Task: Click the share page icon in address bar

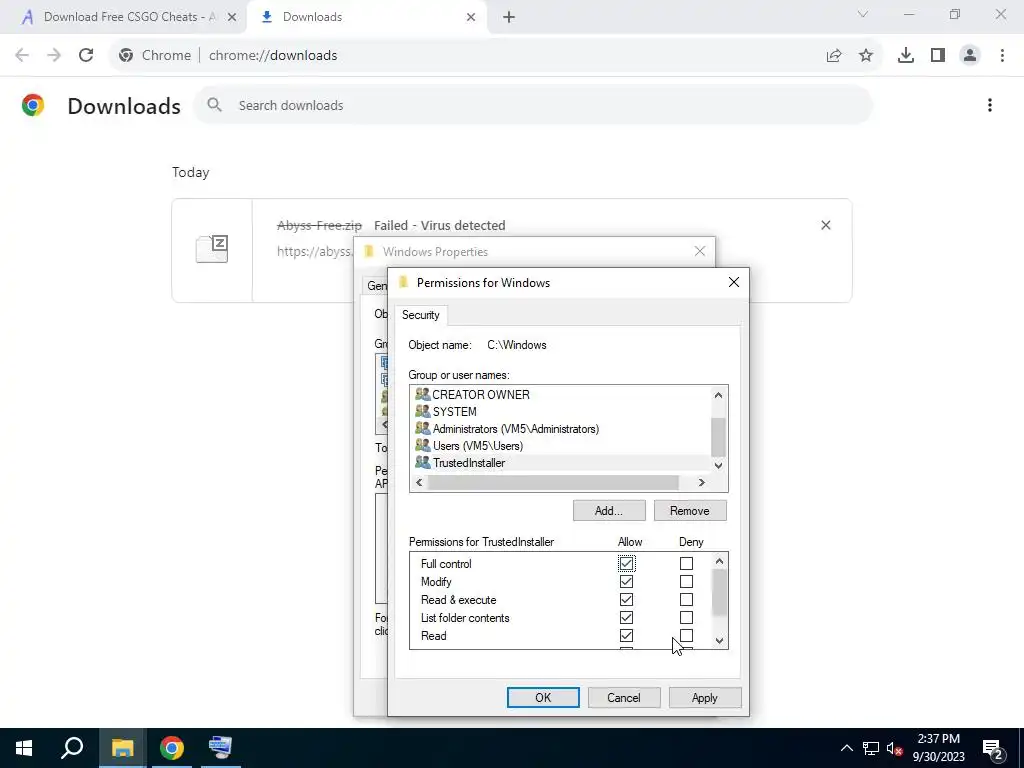Action: 834,56
